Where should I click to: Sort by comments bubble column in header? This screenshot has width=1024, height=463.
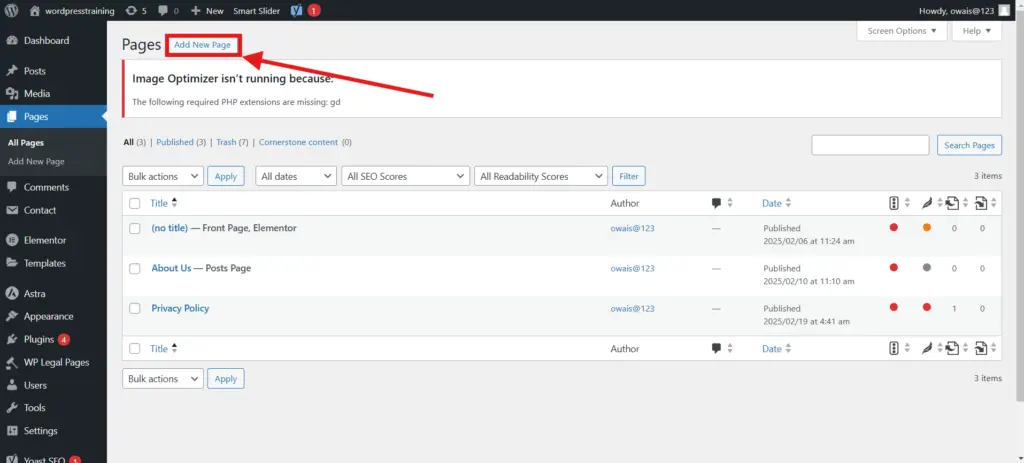point(722,203)
